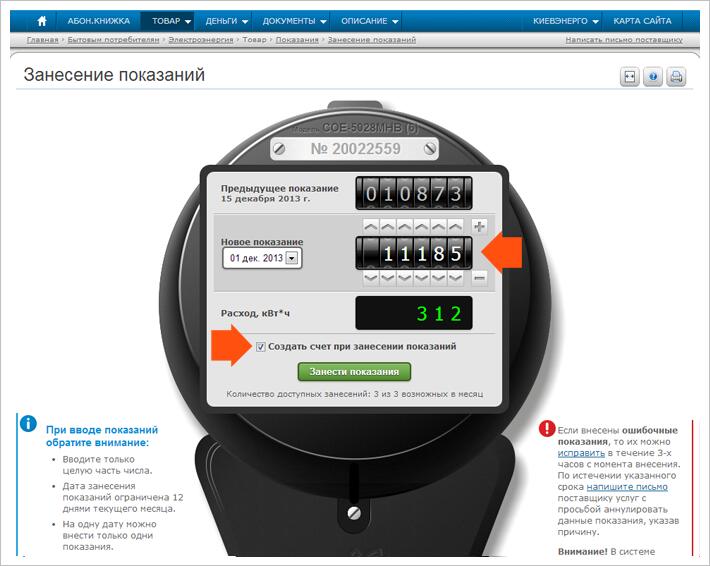Click the up arrow above the first digit

point(370,227)
